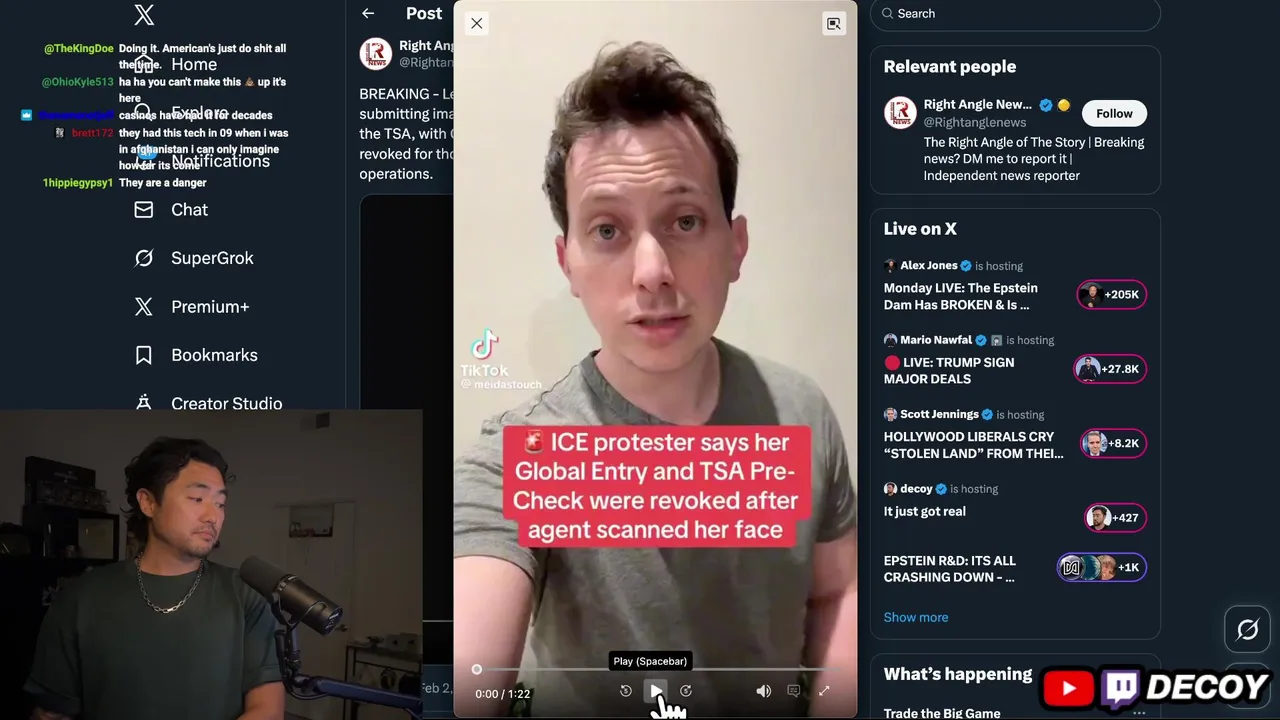Play the video with the play button
This screenshot has height=720, width=1280.
tap(656, 690)
